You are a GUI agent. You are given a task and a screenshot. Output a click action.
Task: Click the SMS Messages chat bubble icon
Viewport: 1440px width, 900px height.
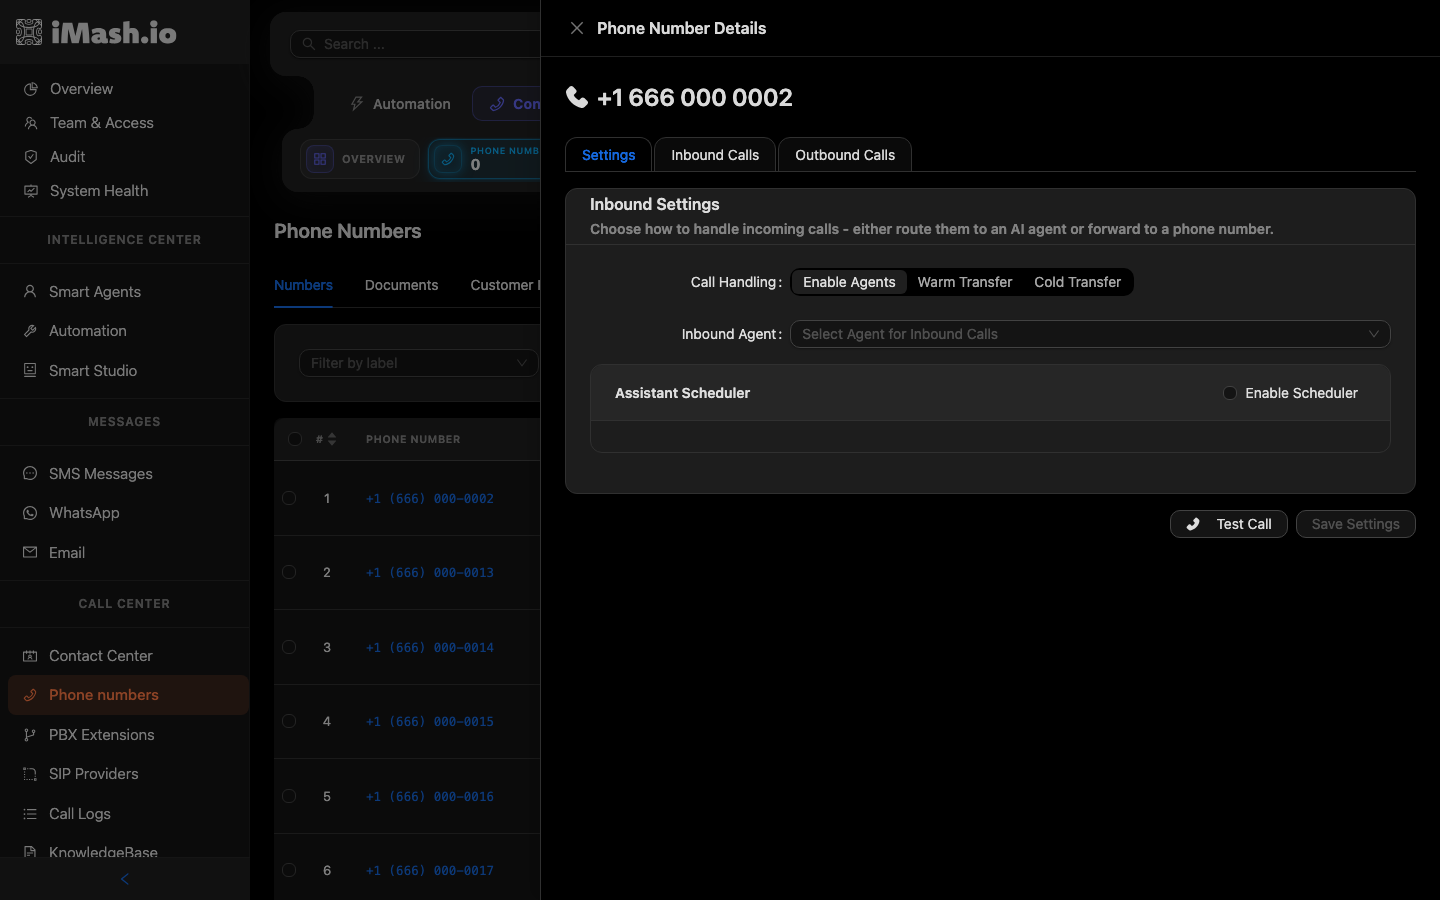[x=30, y=473]
